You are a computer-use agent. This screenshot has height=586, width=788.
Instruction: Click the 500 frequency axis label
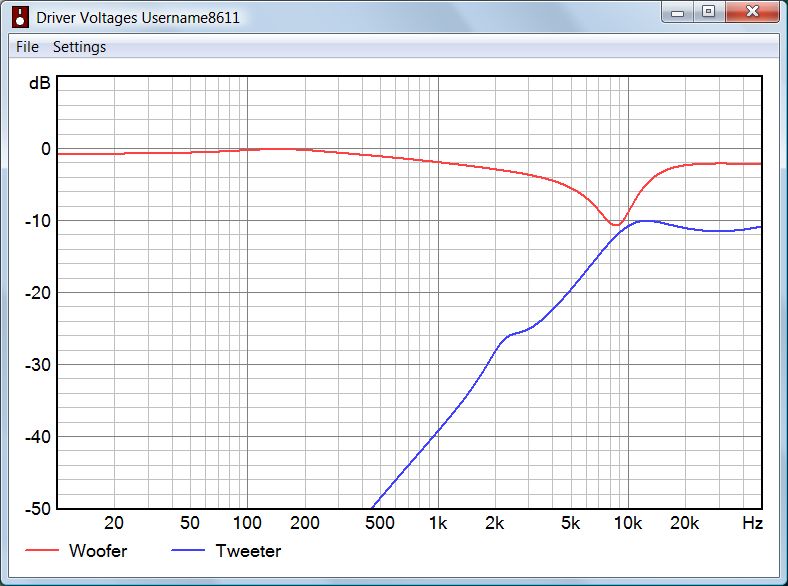point(380,523)
